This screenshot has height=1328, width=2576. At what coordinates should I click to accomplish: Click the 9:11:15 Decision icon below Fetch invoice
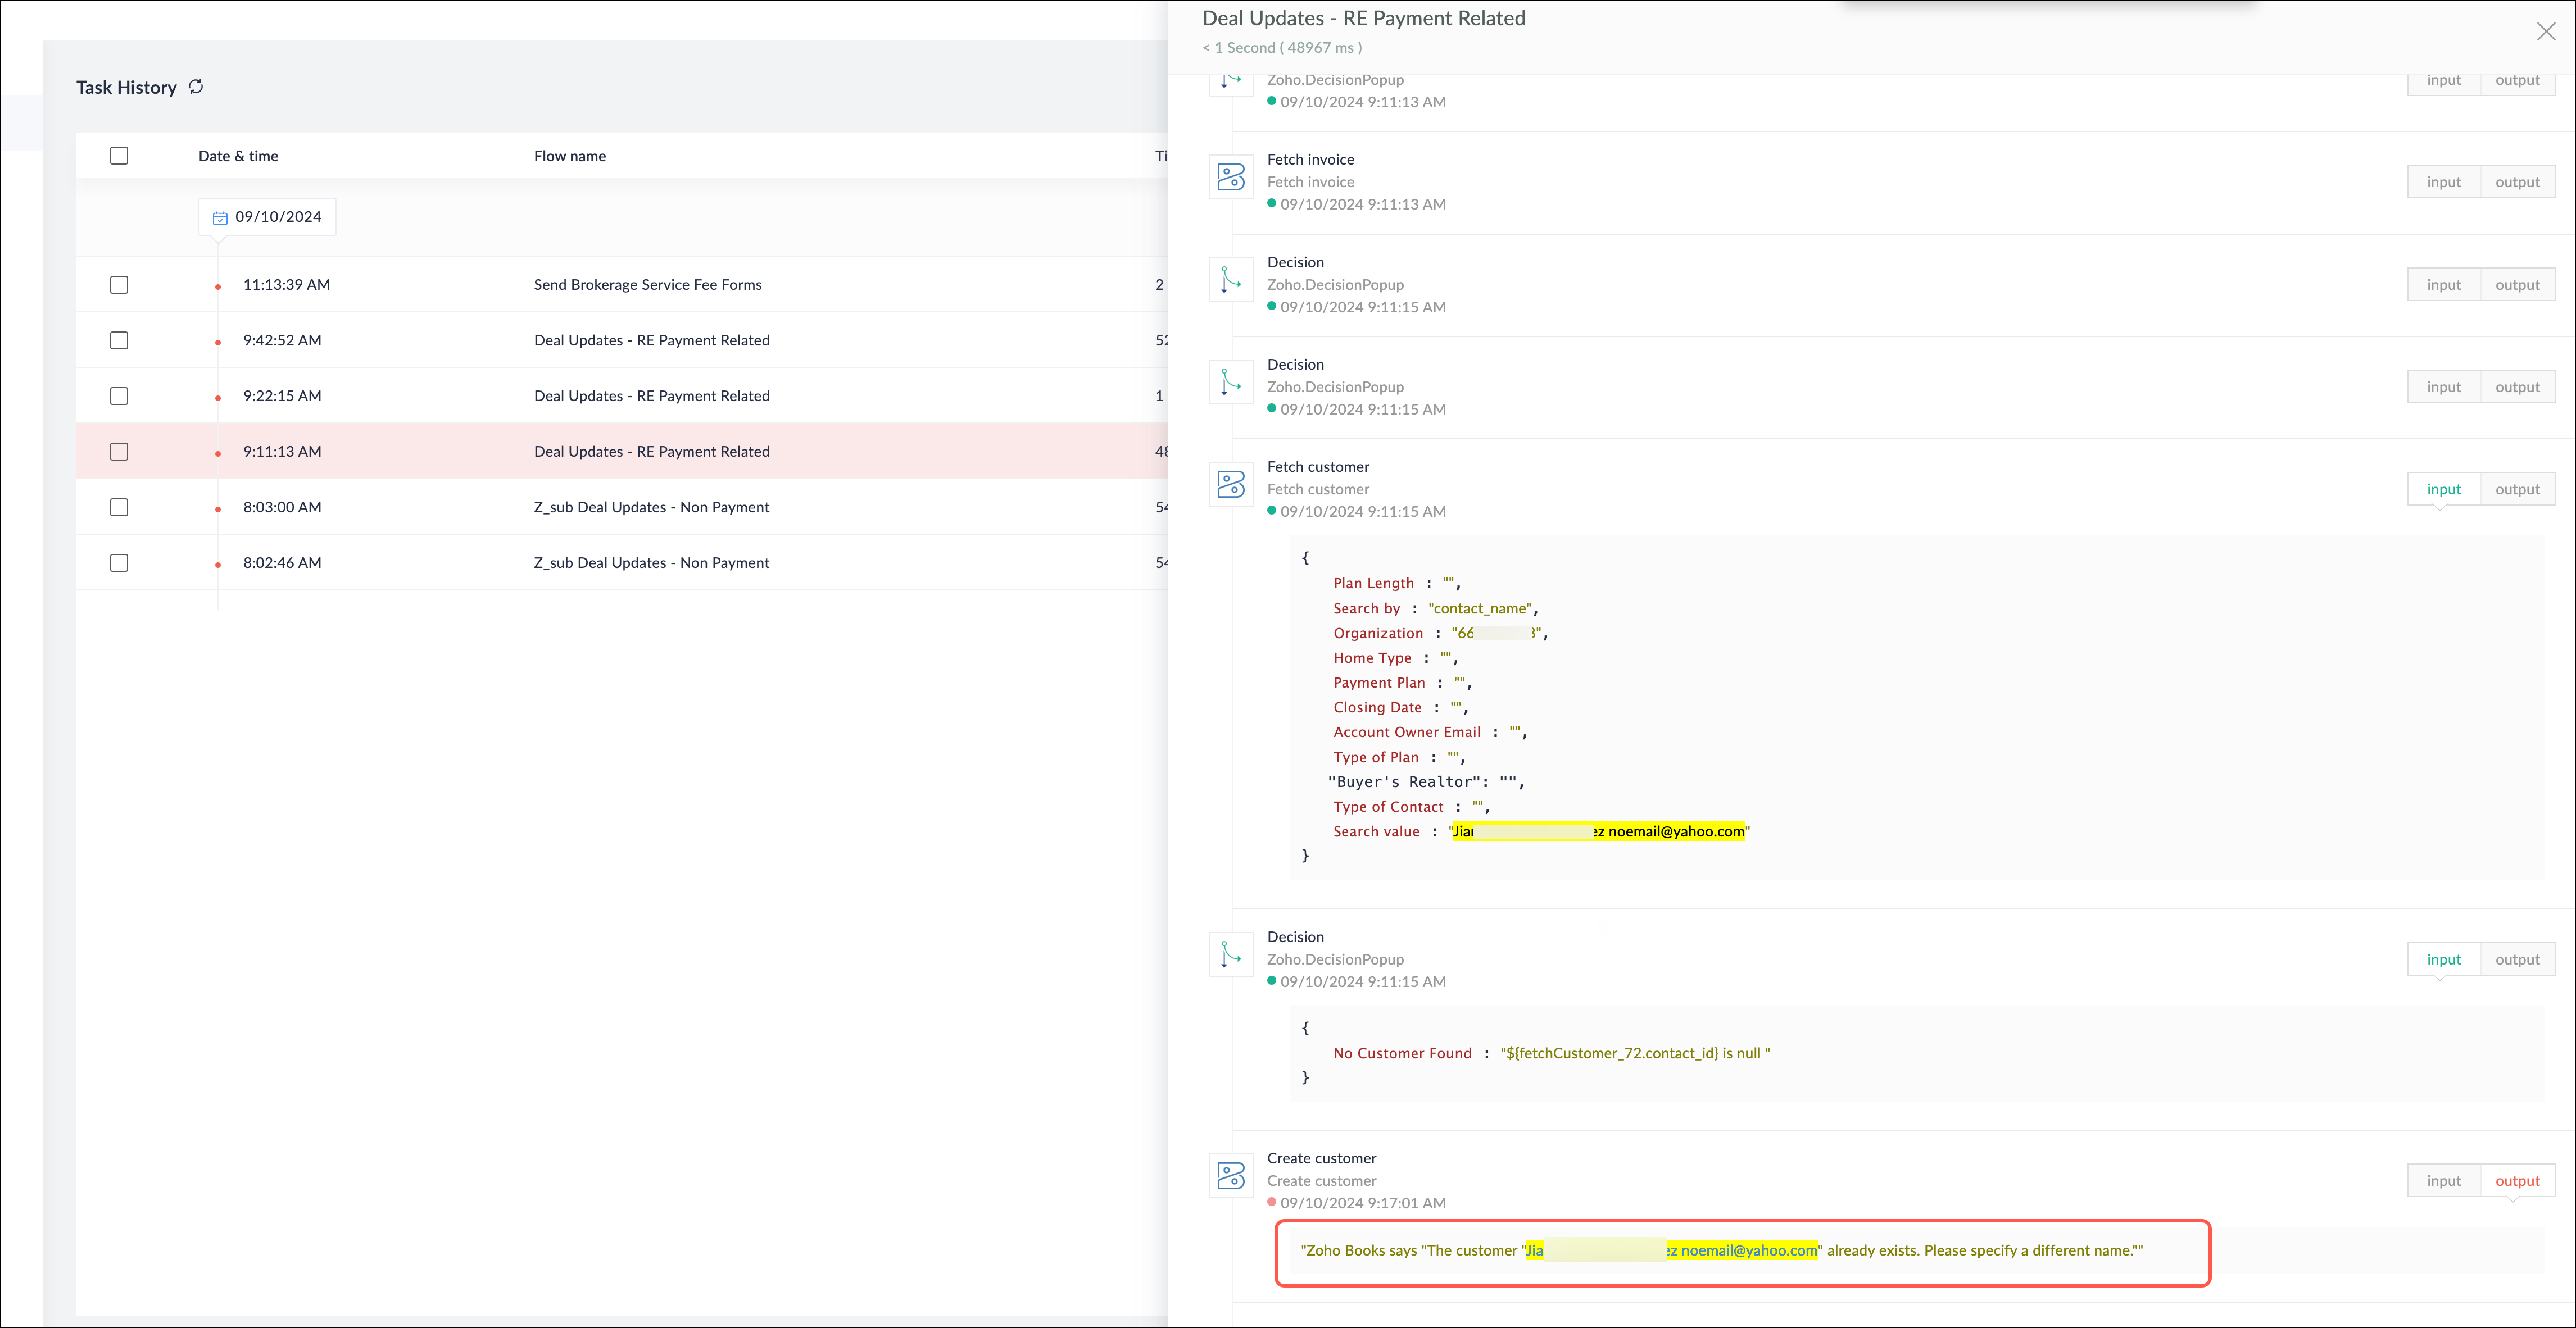click(x=1230, y=280)
